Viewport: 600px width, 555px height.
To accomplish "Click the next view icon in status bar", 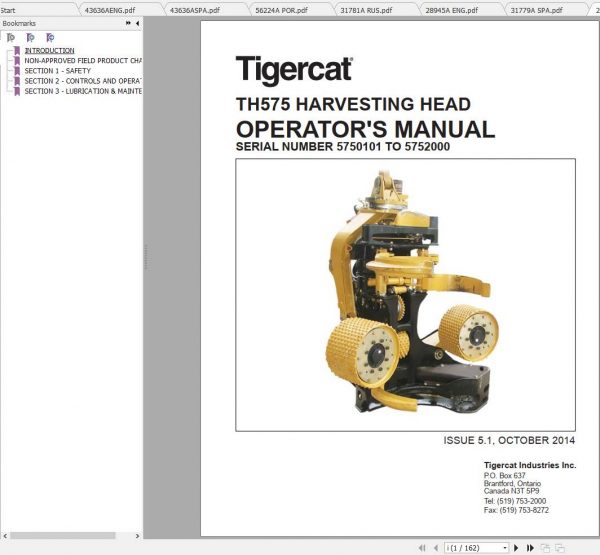I will coord(560,548).
